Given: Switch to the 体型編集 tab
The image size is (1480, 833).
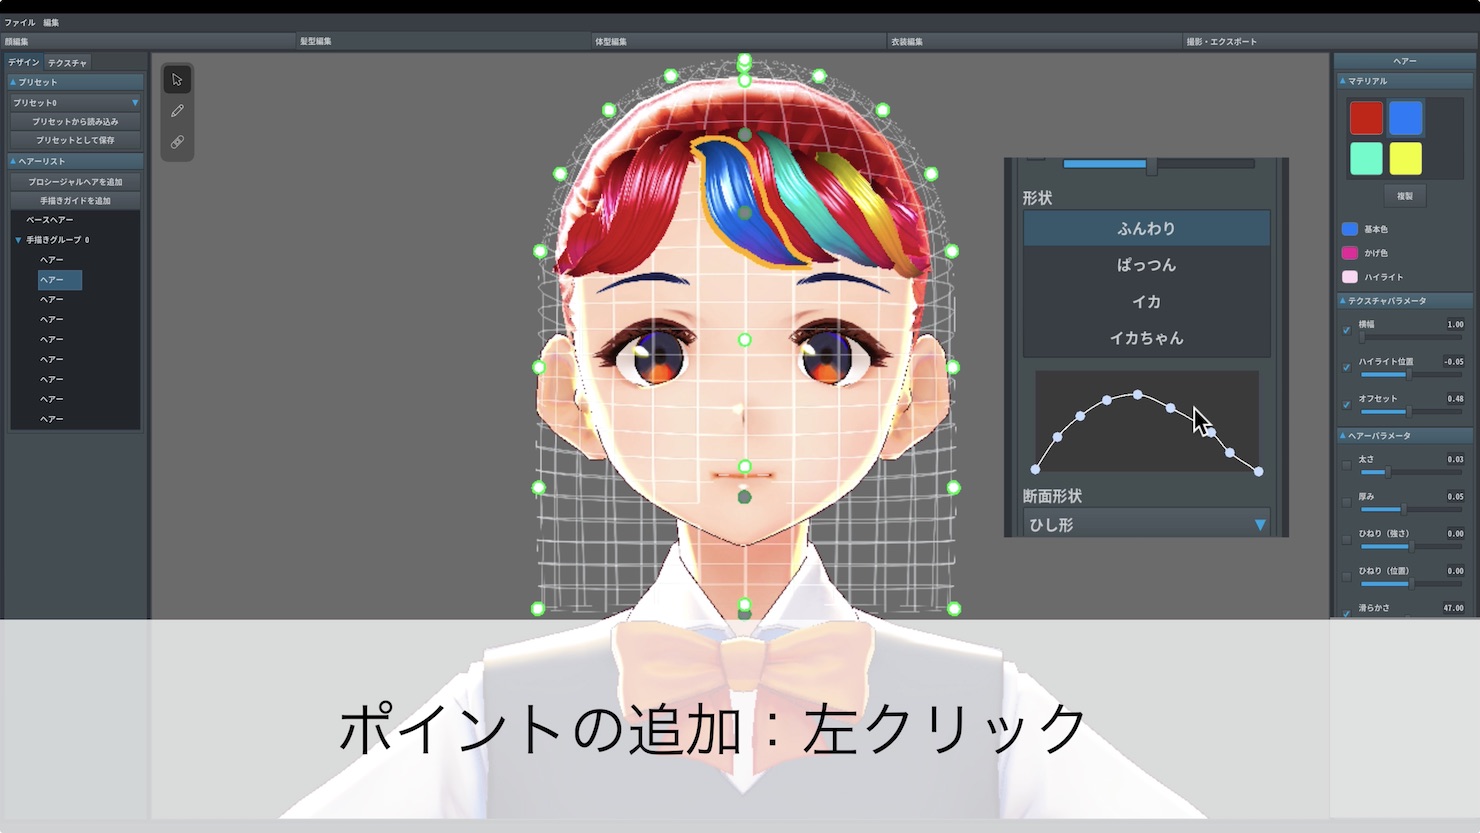Looking at the screenshot, I should [739, 41].
